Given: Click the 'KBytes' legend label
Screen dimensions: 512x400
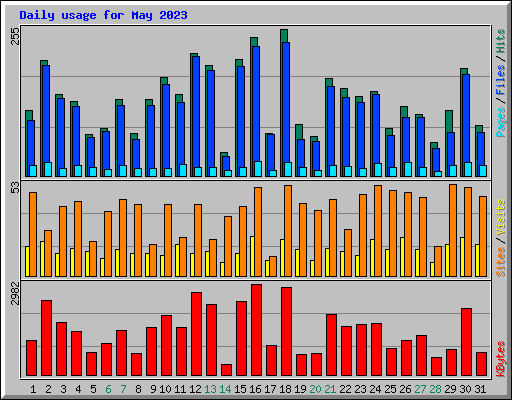Looking at the screenshot, I should (501, 359).
